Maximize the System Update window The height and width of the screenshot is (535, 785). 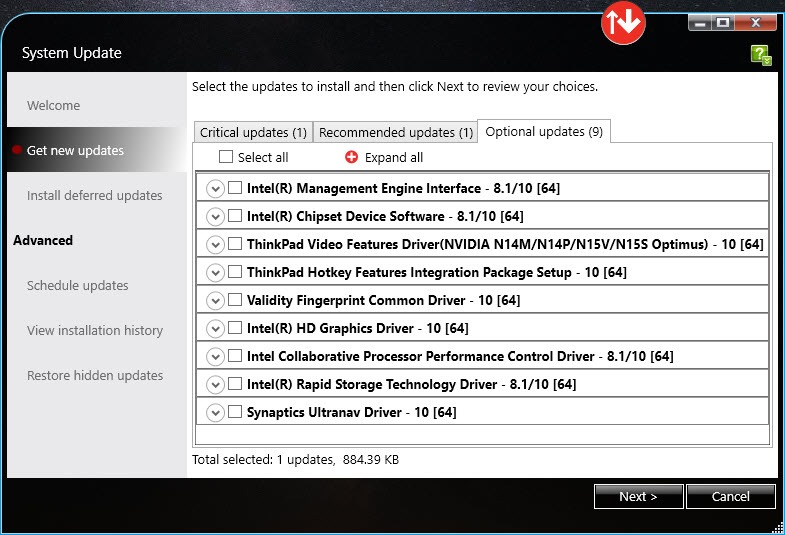point(723,23)
